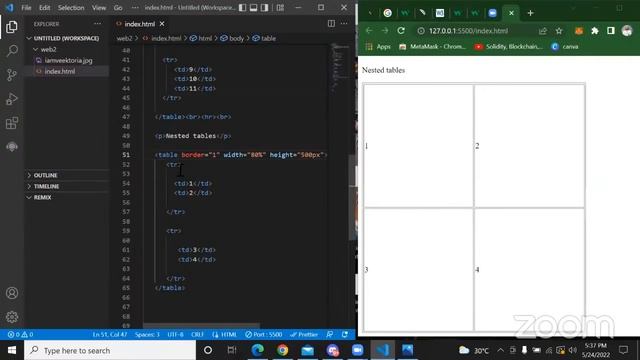Image resolution: width=640 pixels, height=360 pixels.
Task: Select iamveektoria.jpg in Explorer
Action: pos(68,60)
